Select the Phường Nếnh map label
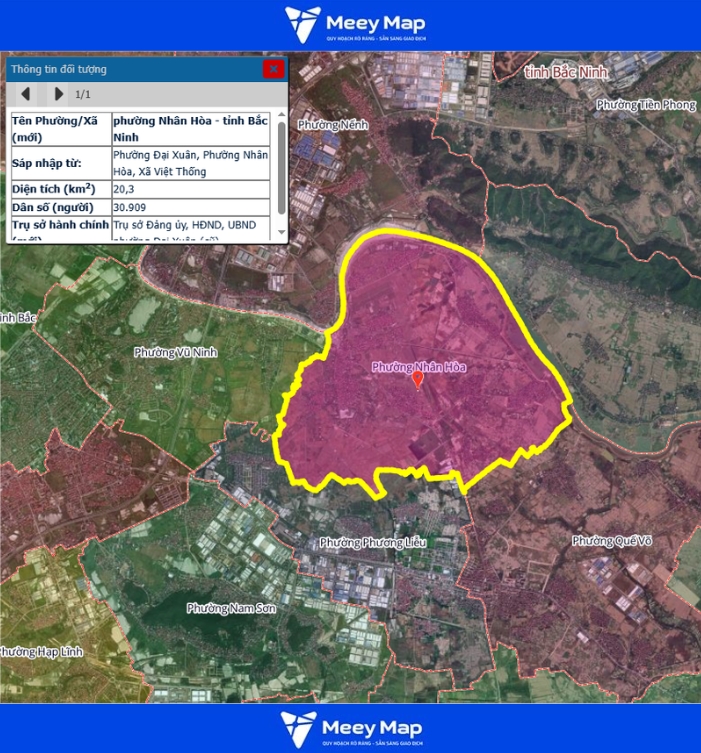Viewport: 701px width, 753px height. (334, 125)
